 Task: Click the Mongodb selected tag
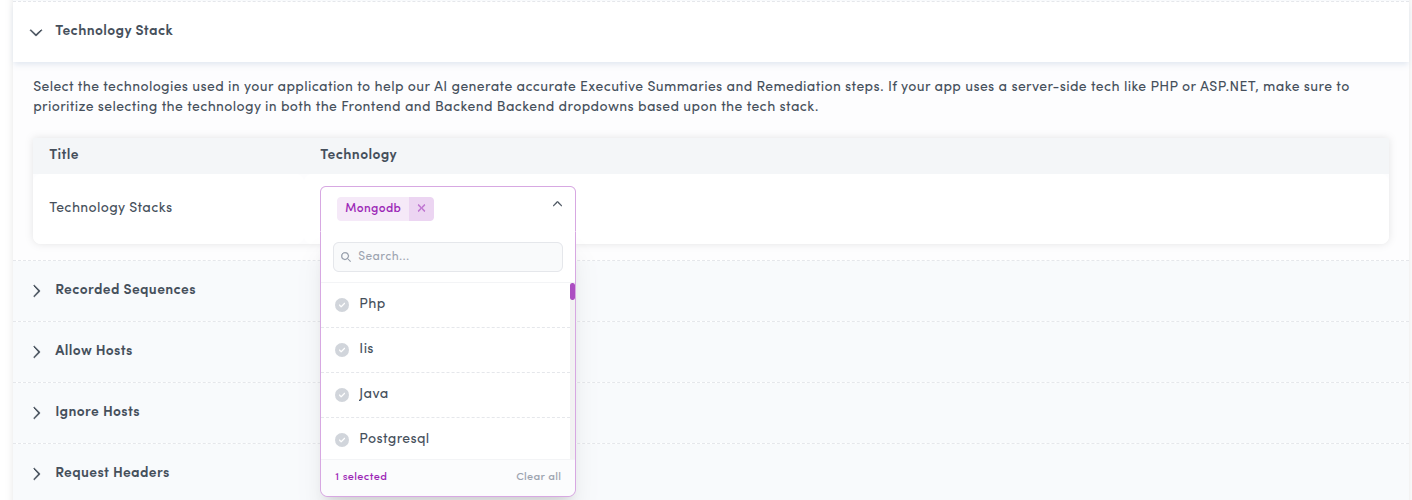coord(373,208)
